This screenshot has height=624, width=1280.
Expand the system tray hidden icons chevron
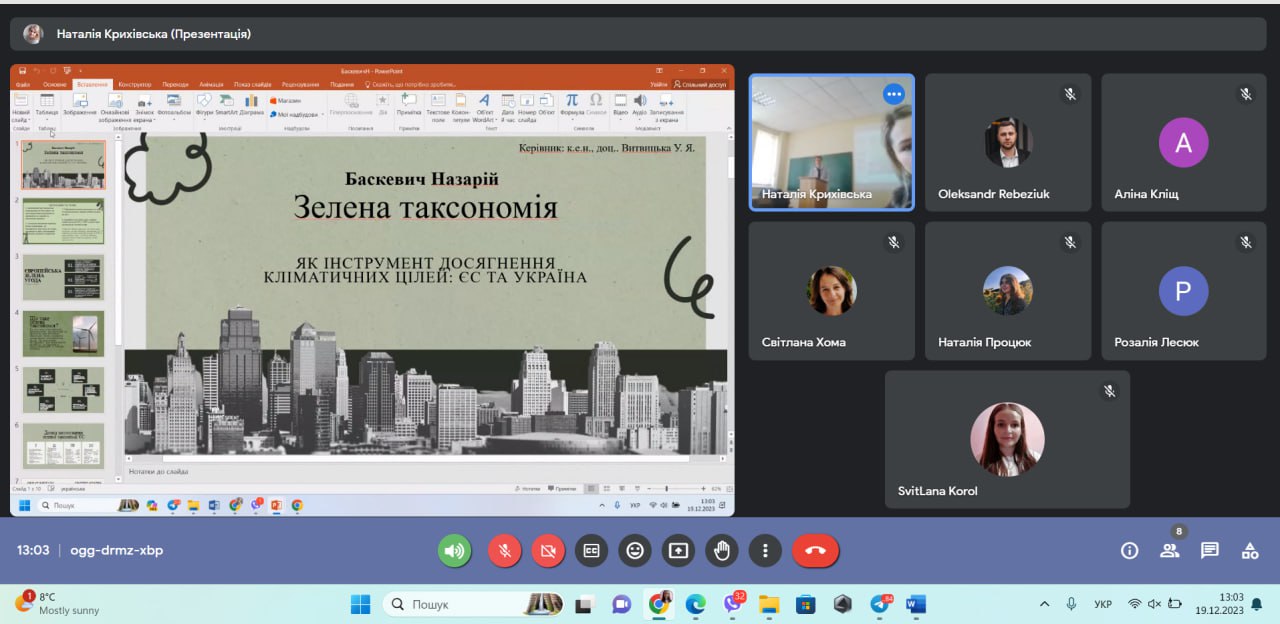click(x=1045, y=604)
